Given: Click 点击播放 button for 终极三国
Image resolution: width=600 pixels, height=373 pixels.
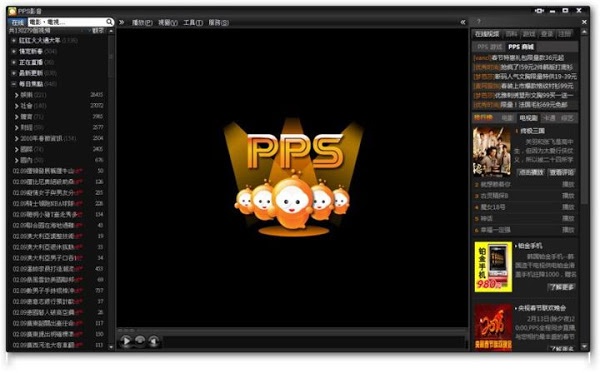Looking at the screenshot, I should 531,173.
